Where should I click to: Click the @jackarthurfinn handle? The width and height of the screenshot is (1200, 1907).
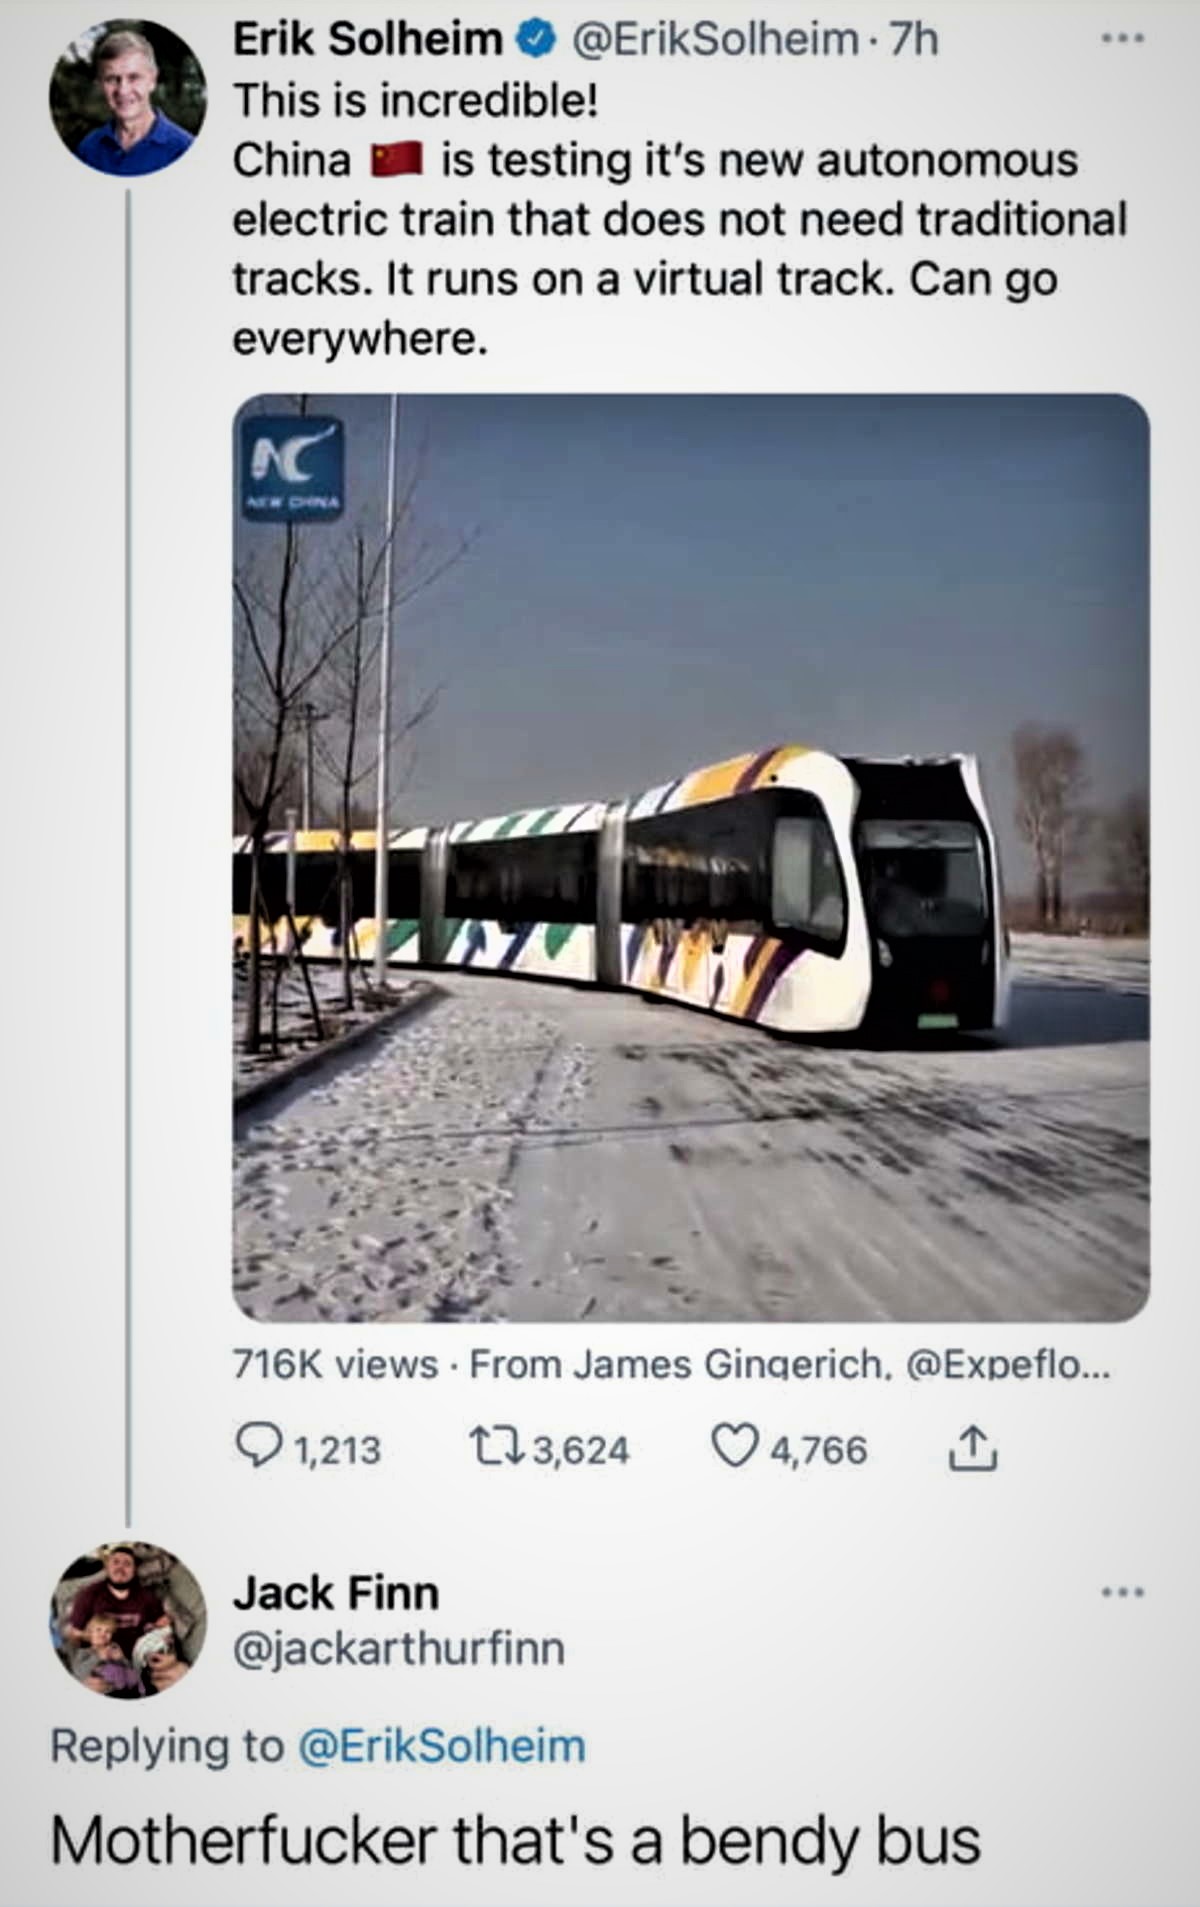point(399,1649)
